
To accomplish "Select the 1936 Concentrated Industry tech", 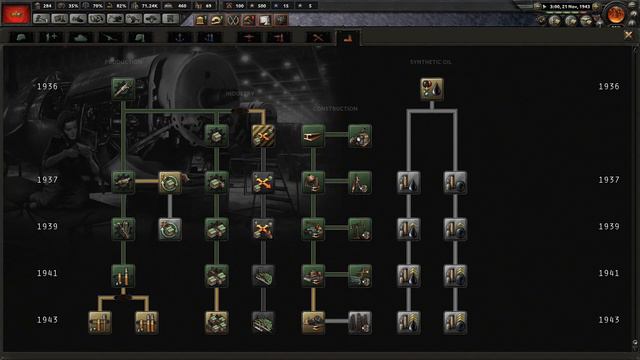I will [x=216, y=136].
